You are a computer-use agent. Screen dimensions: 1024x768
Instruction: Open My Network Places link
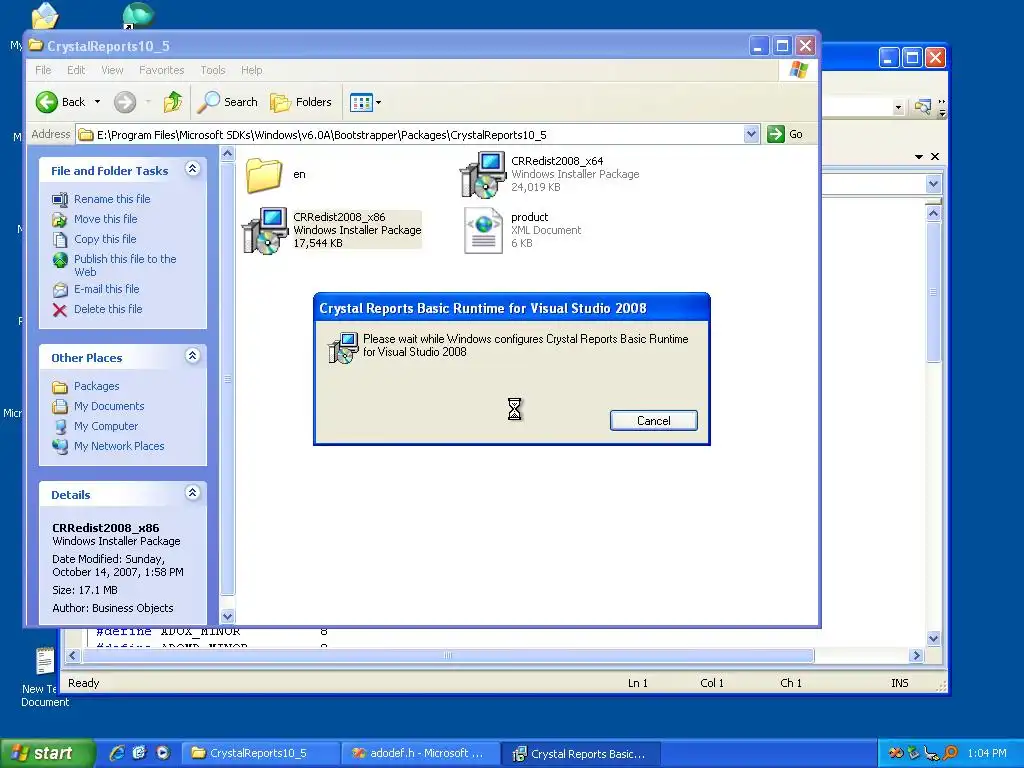coord(119,446)
